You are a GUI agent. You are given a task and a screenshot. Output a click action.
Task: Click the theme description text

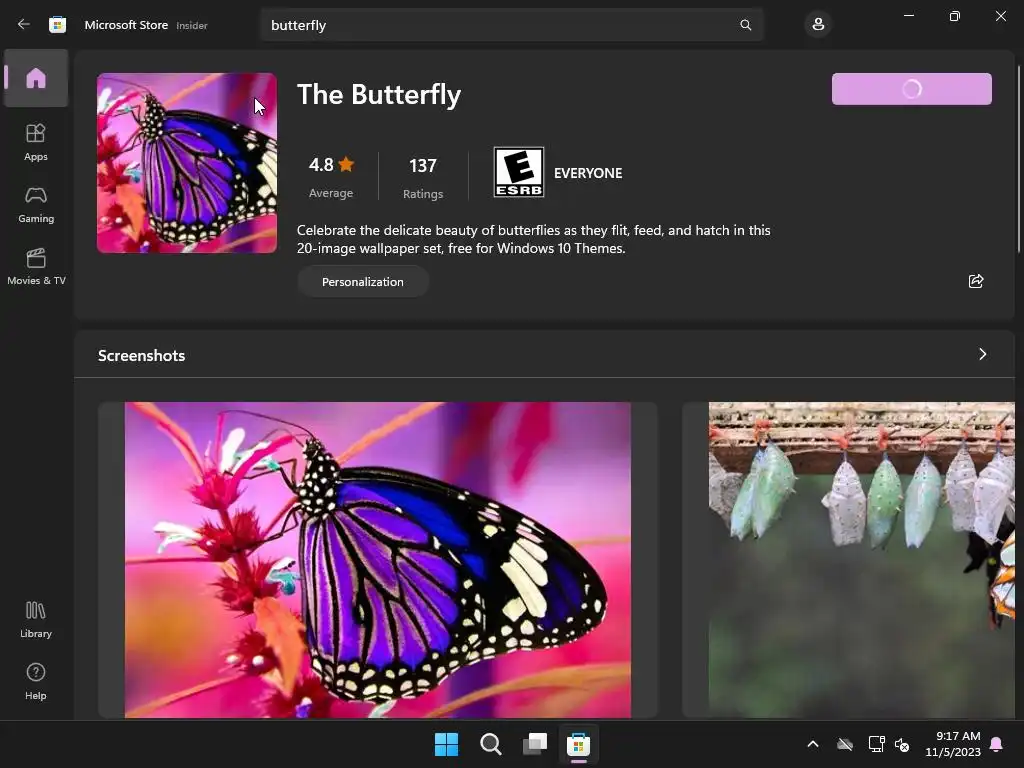(534, 239)
